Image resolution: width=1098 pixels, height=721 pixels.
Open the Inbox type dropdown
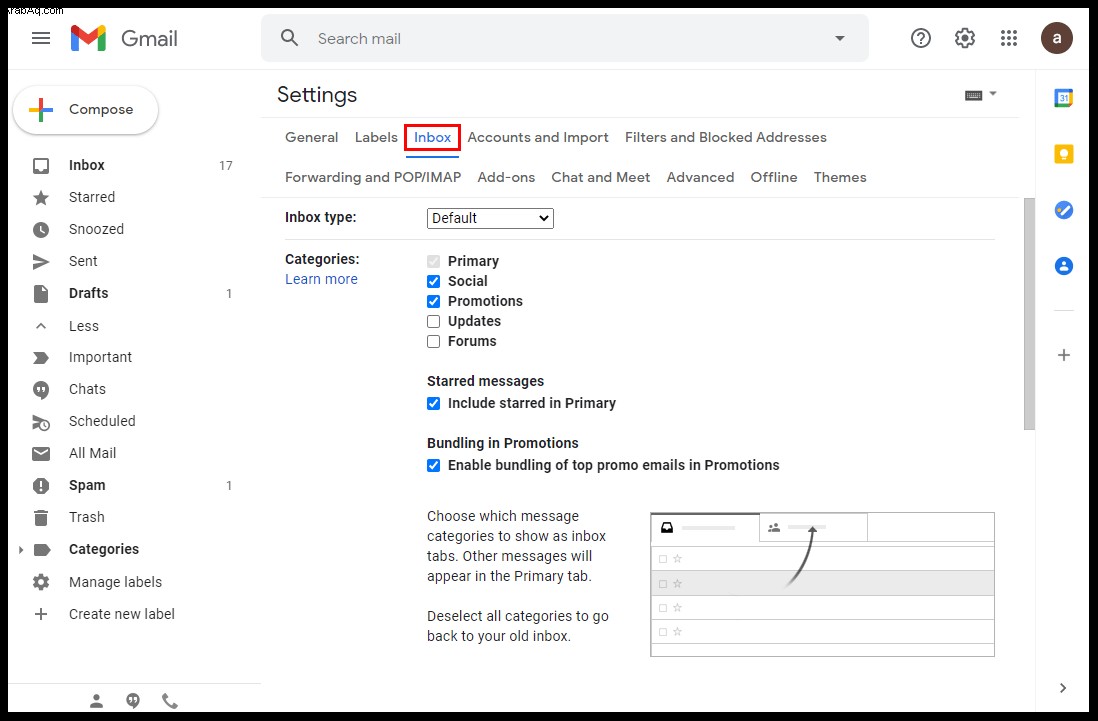(490, 218)
